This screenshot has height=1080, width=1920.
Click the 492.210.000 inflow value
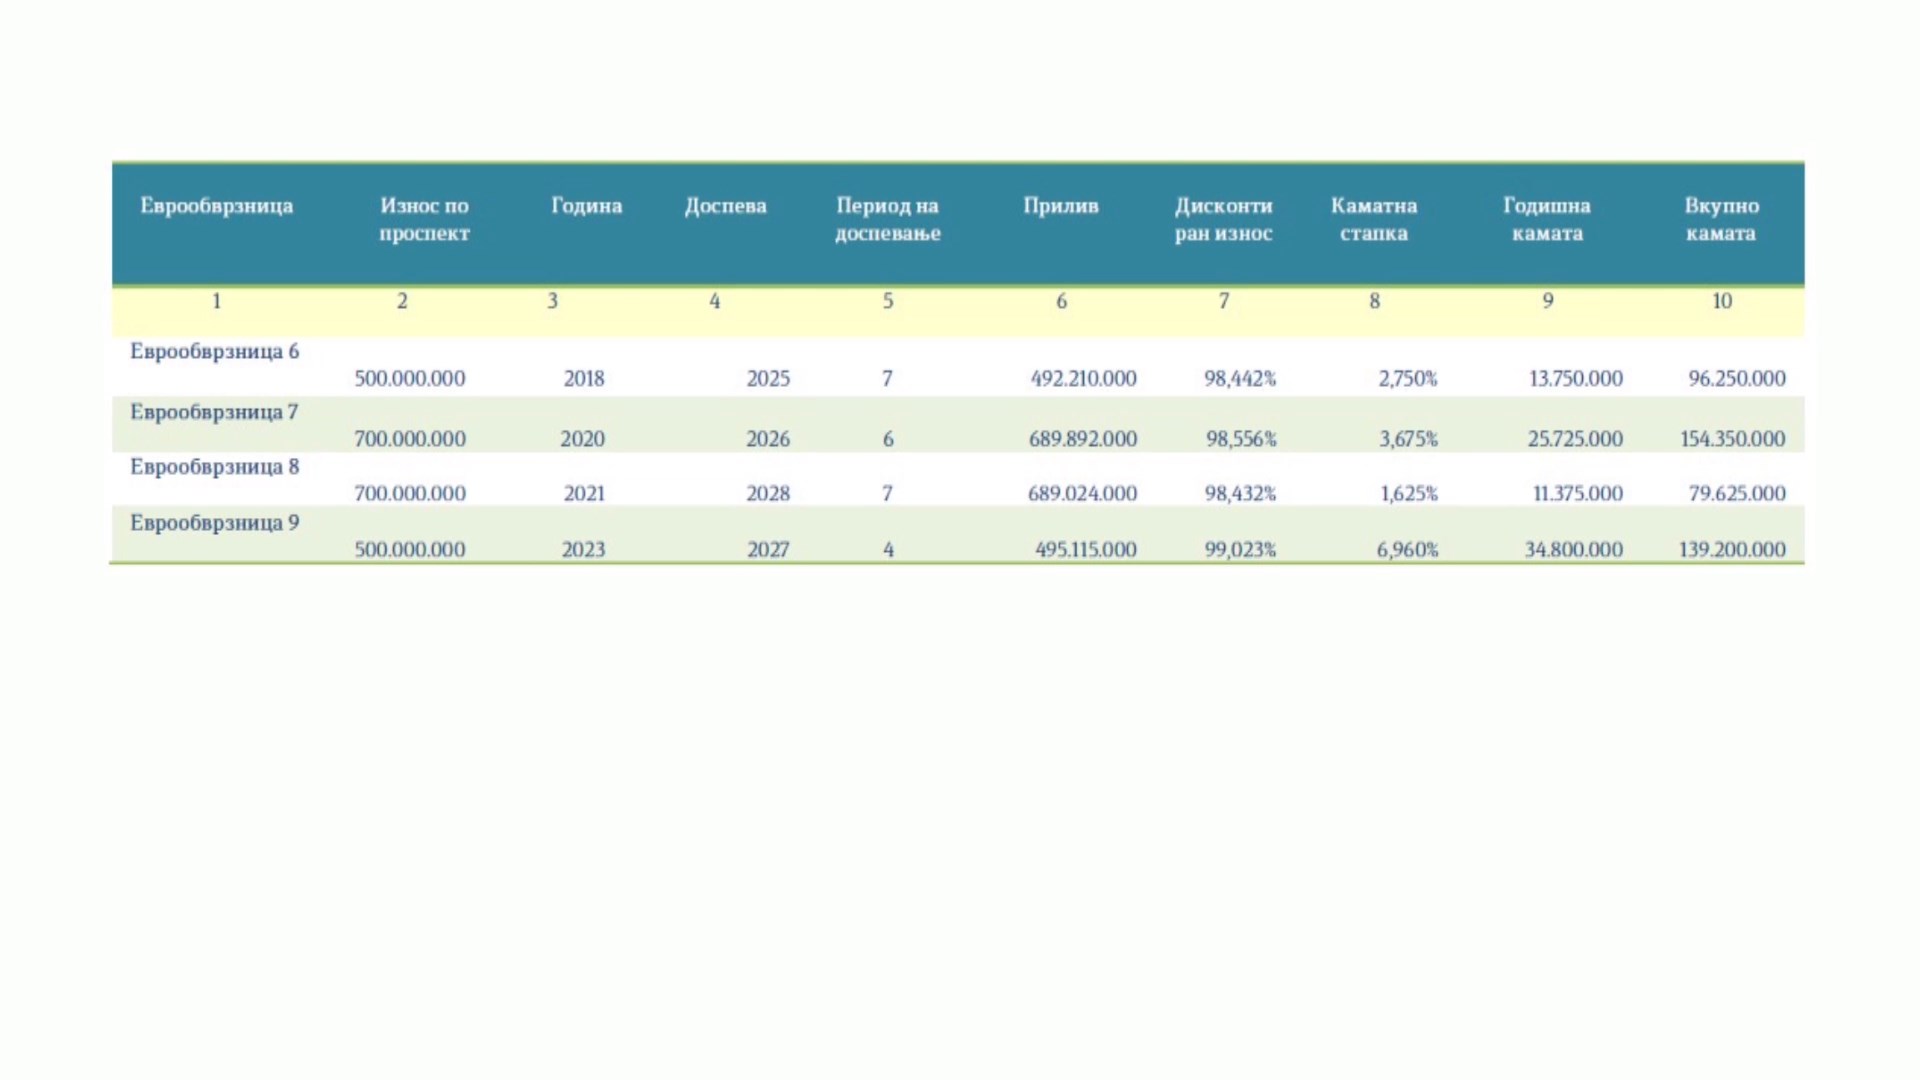click(1083, 379)
